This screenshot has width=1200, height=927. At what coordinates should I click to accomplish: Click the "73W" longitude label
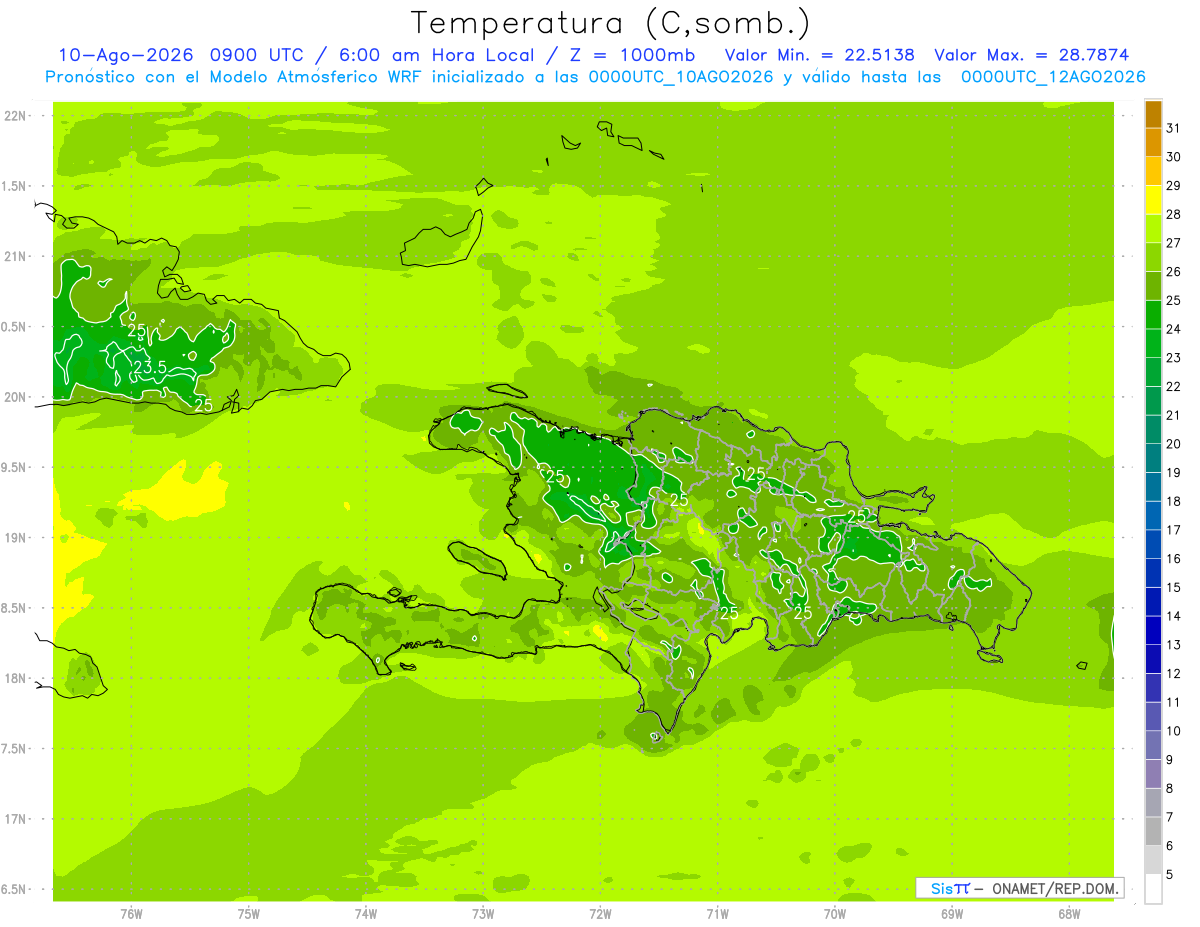point(483,914)
